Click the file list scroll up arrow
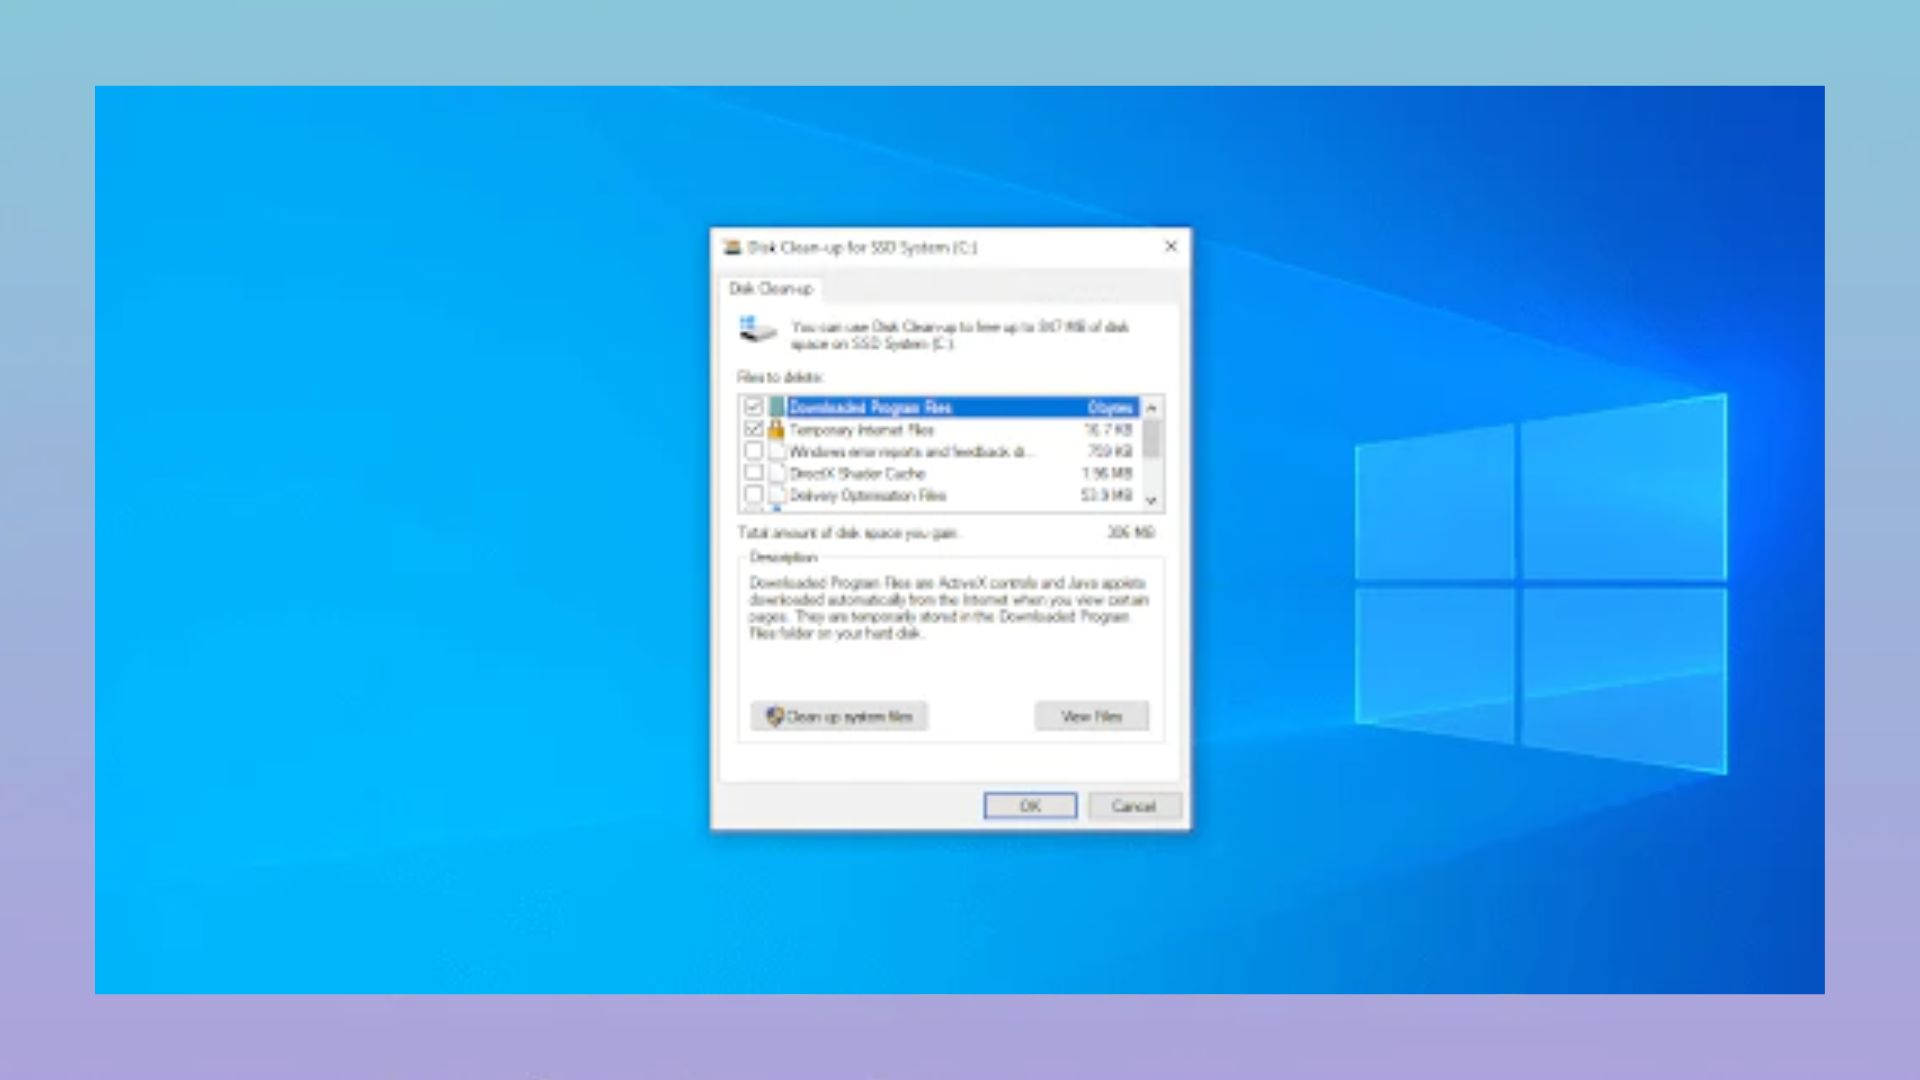Image resolution: width=1920 pixels, height=1080 pixels. point(1151,407)
